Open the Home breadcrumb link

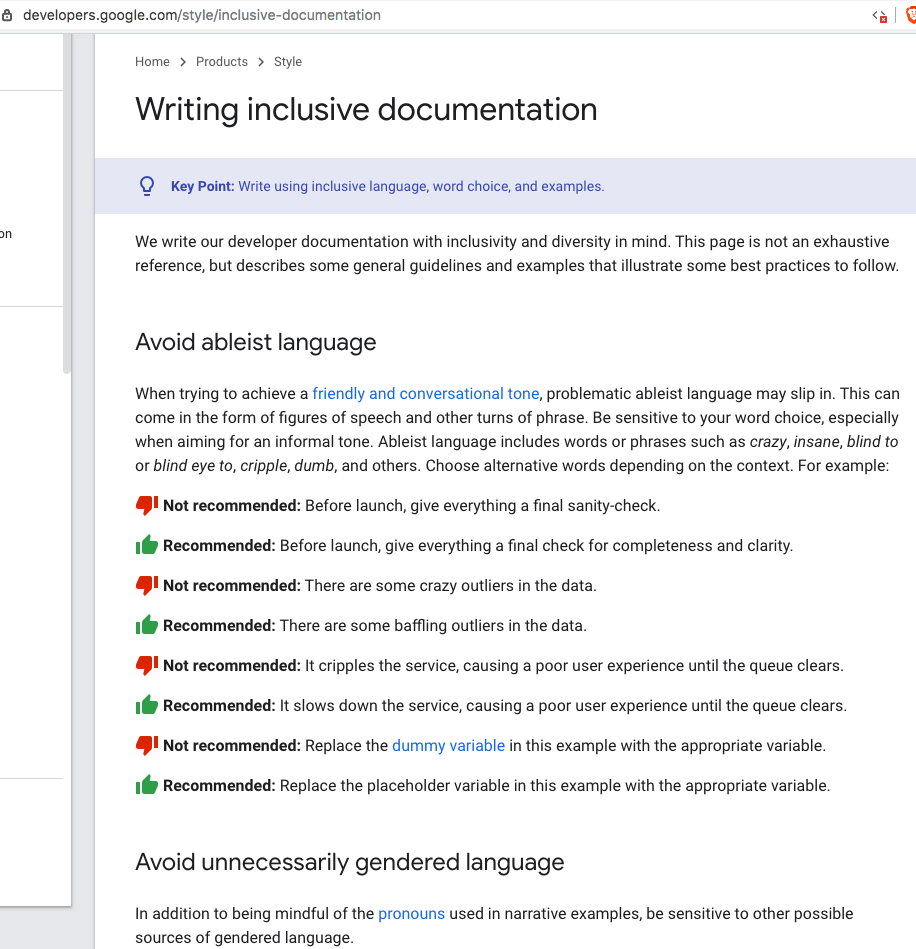(152, 61)
